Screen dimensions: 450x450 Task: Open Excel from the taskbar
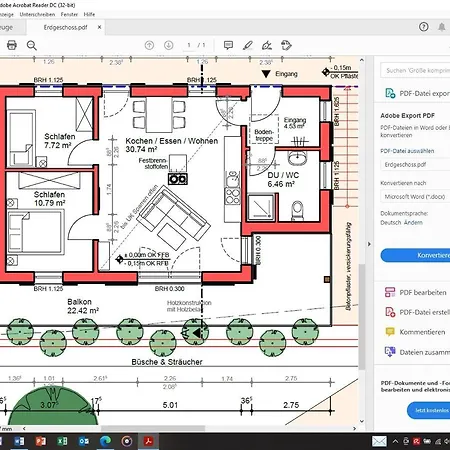[x=62, y=441]
